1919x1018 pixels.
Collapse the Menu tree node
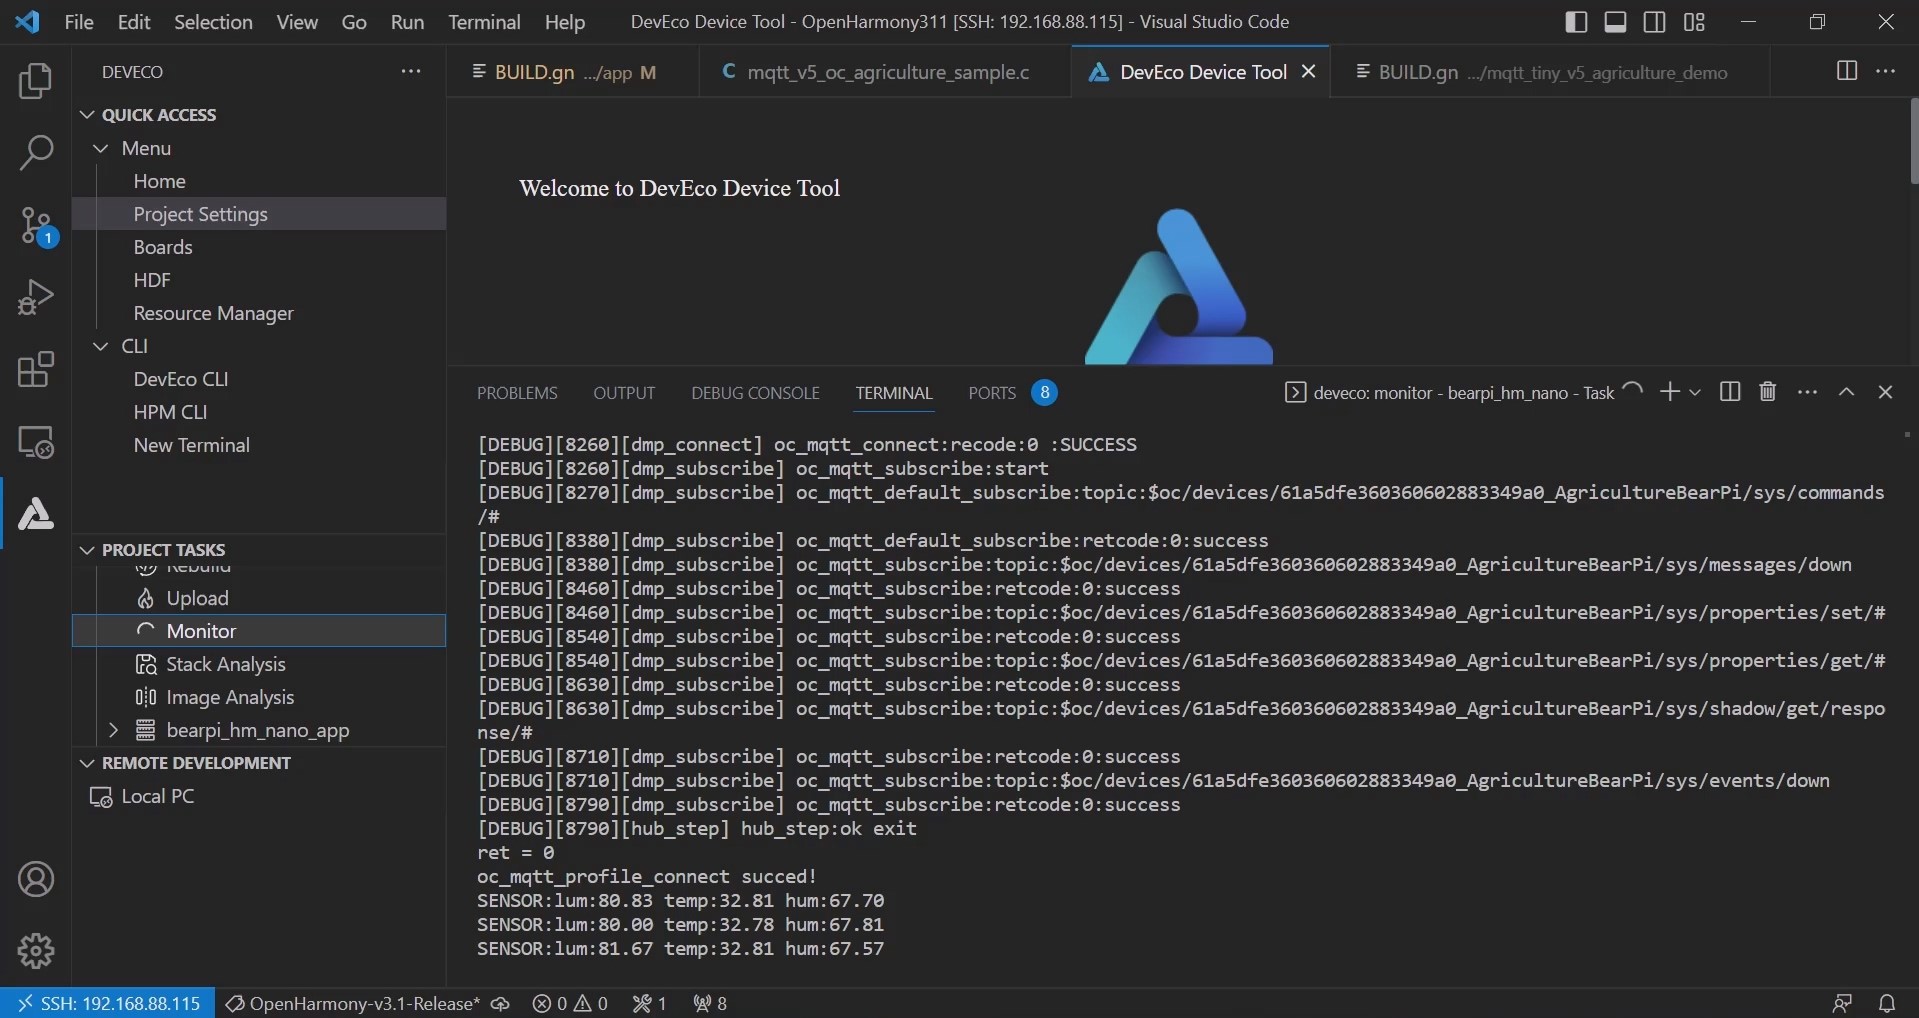[x=100, y=148]
